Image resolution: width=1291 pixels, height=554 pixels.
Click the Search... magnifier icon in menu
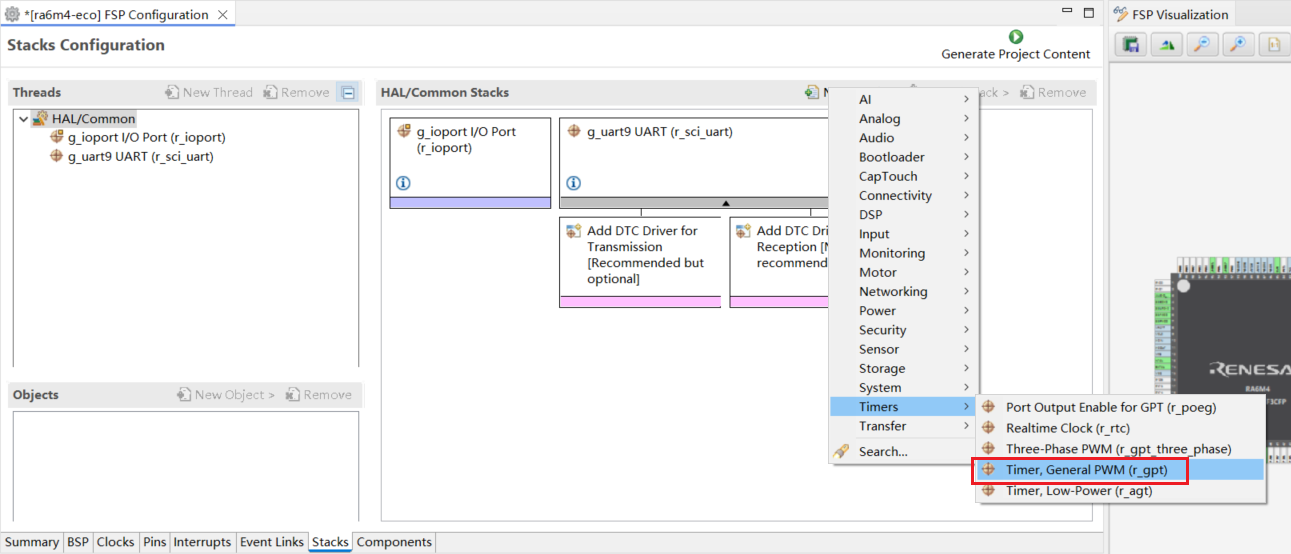843,451
